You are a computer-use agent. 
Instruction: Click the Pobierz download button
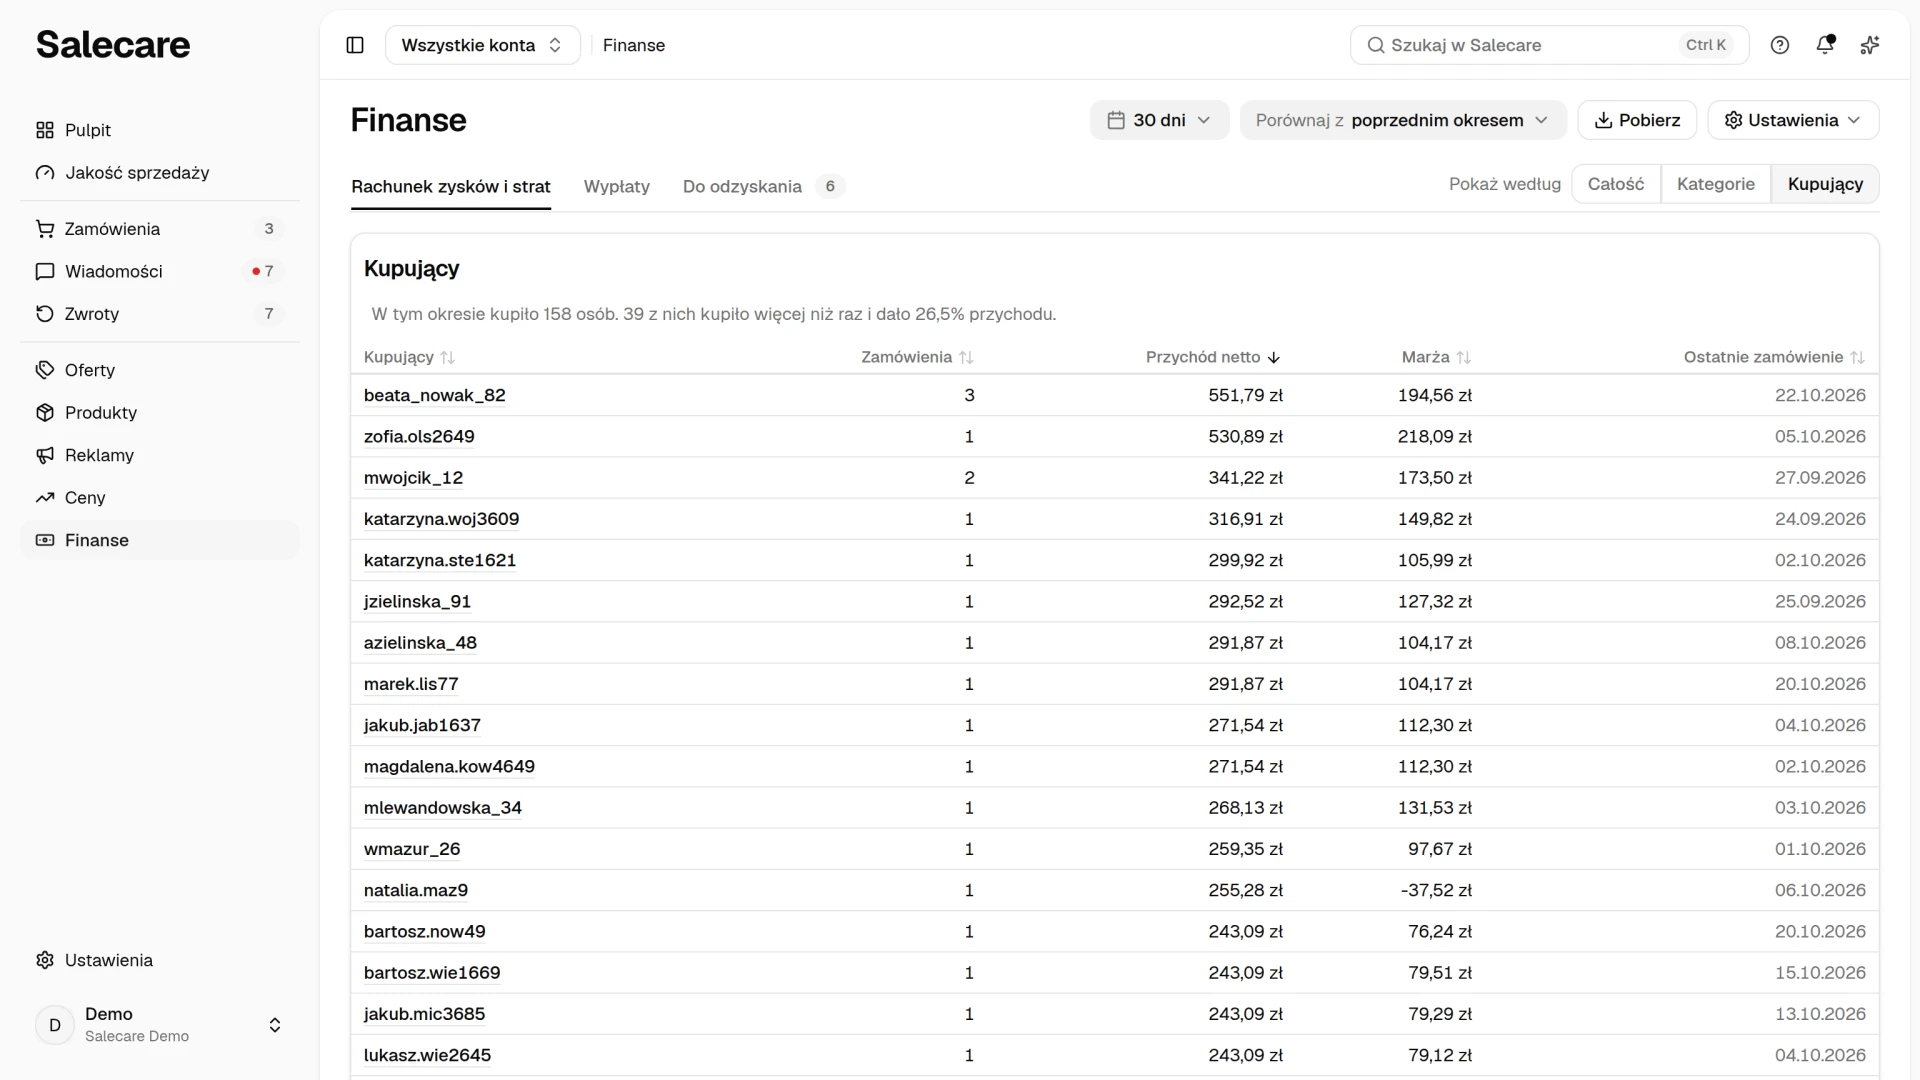[1637, 120]
